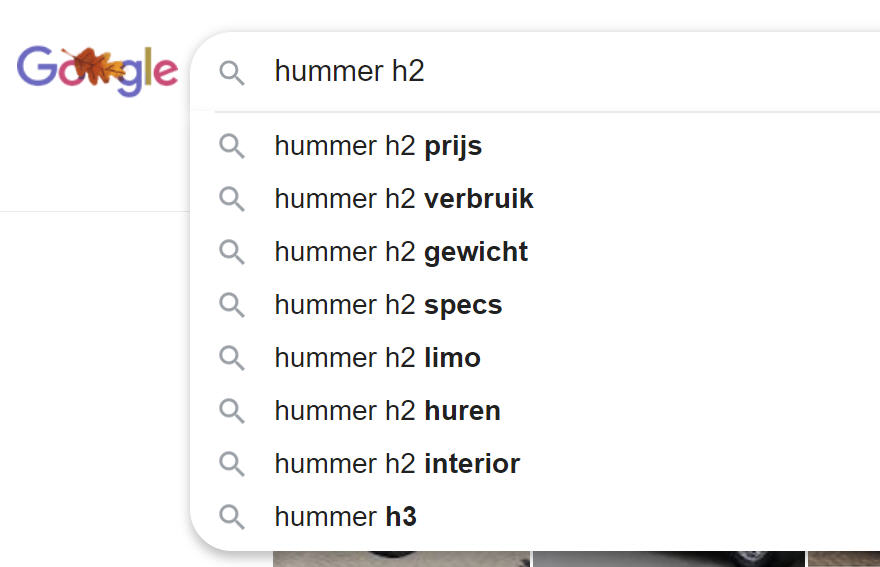
Task: Click the Google logo with autumn leaf
Action: point(98,71)
